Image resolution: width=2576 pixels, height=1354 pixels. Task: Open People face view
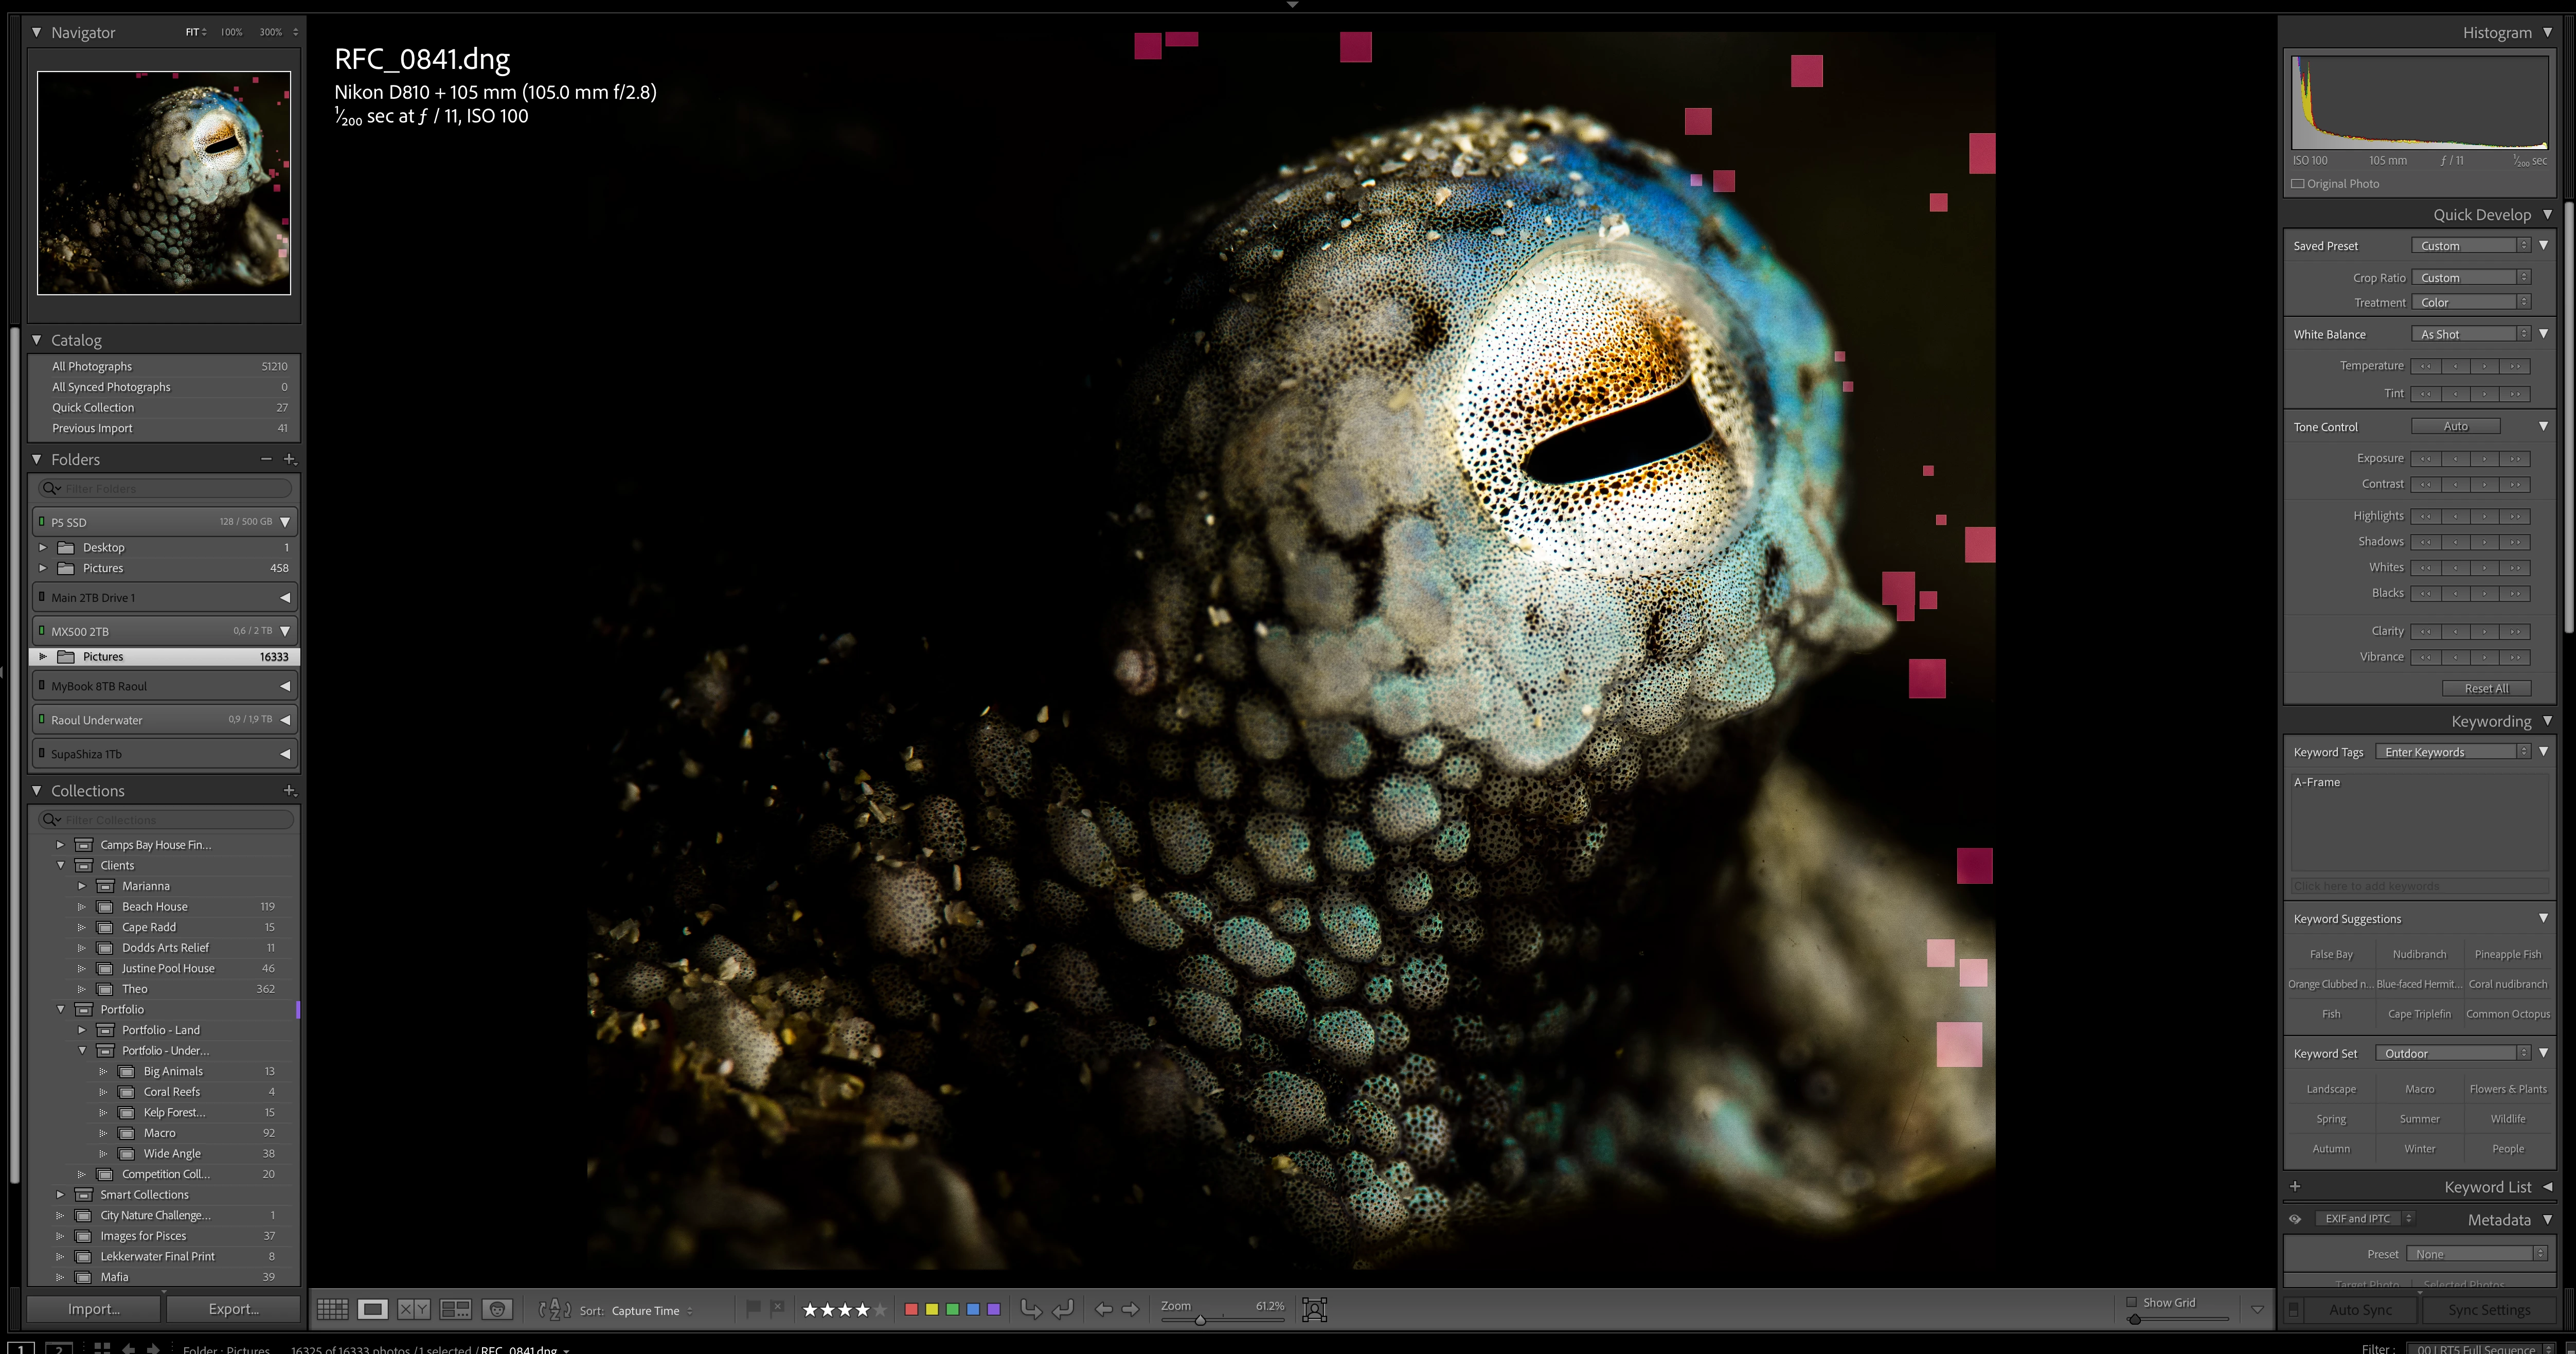pyautogui.click(x=497, y=1309)
